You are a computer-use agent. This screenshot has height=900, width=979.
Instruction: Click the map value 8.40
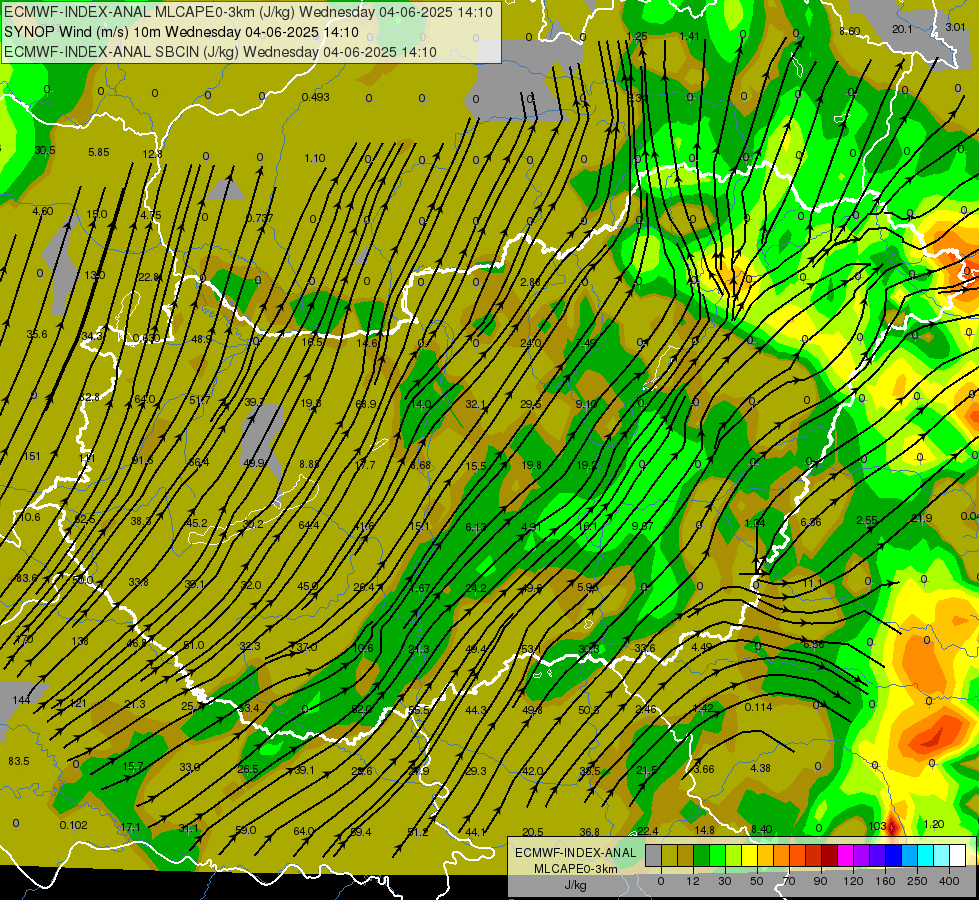click(x=762, y=829)
